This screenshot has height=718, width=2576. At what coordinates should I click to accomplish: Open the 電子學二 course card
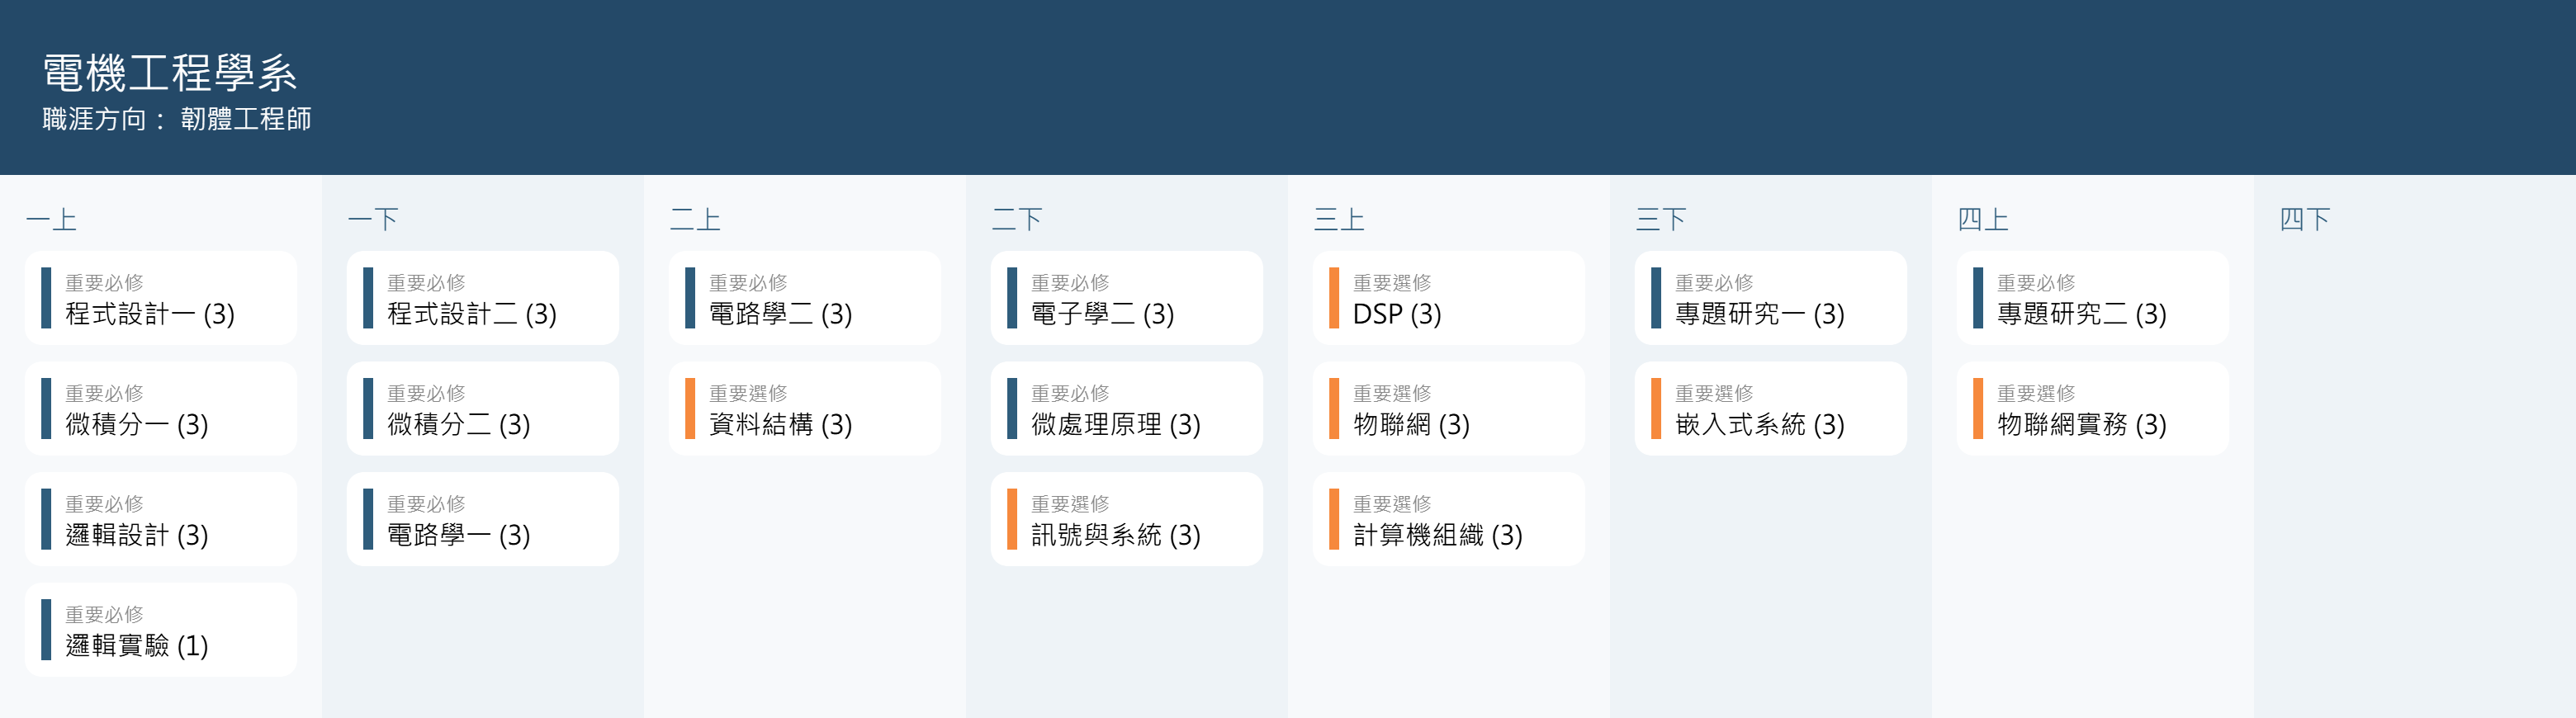click(1126, 299)
